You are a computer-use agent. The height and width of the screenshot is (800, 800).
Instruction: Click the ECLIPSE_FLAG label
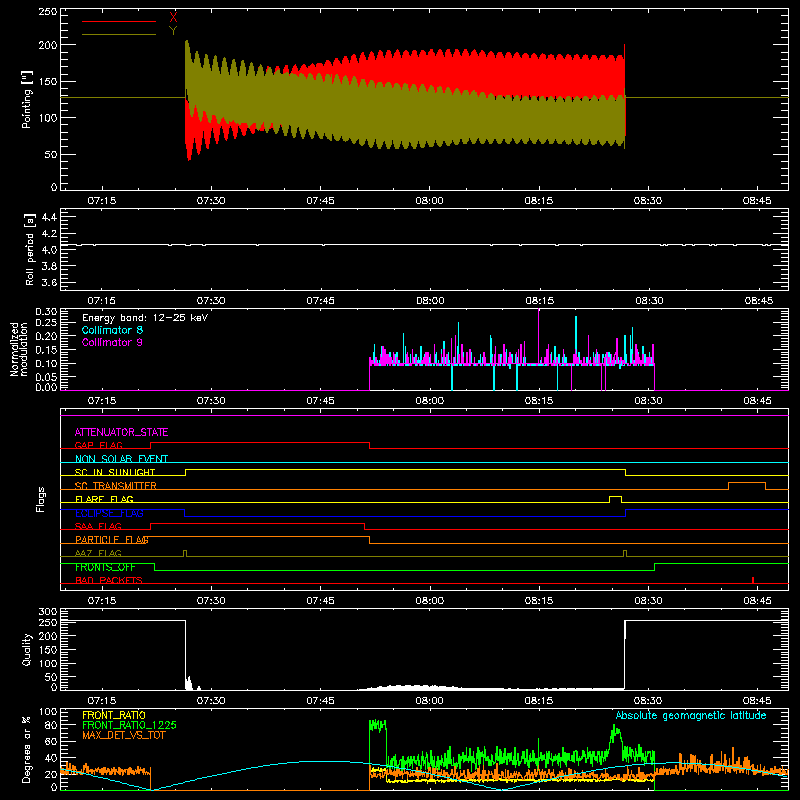[x=109, y=513]
